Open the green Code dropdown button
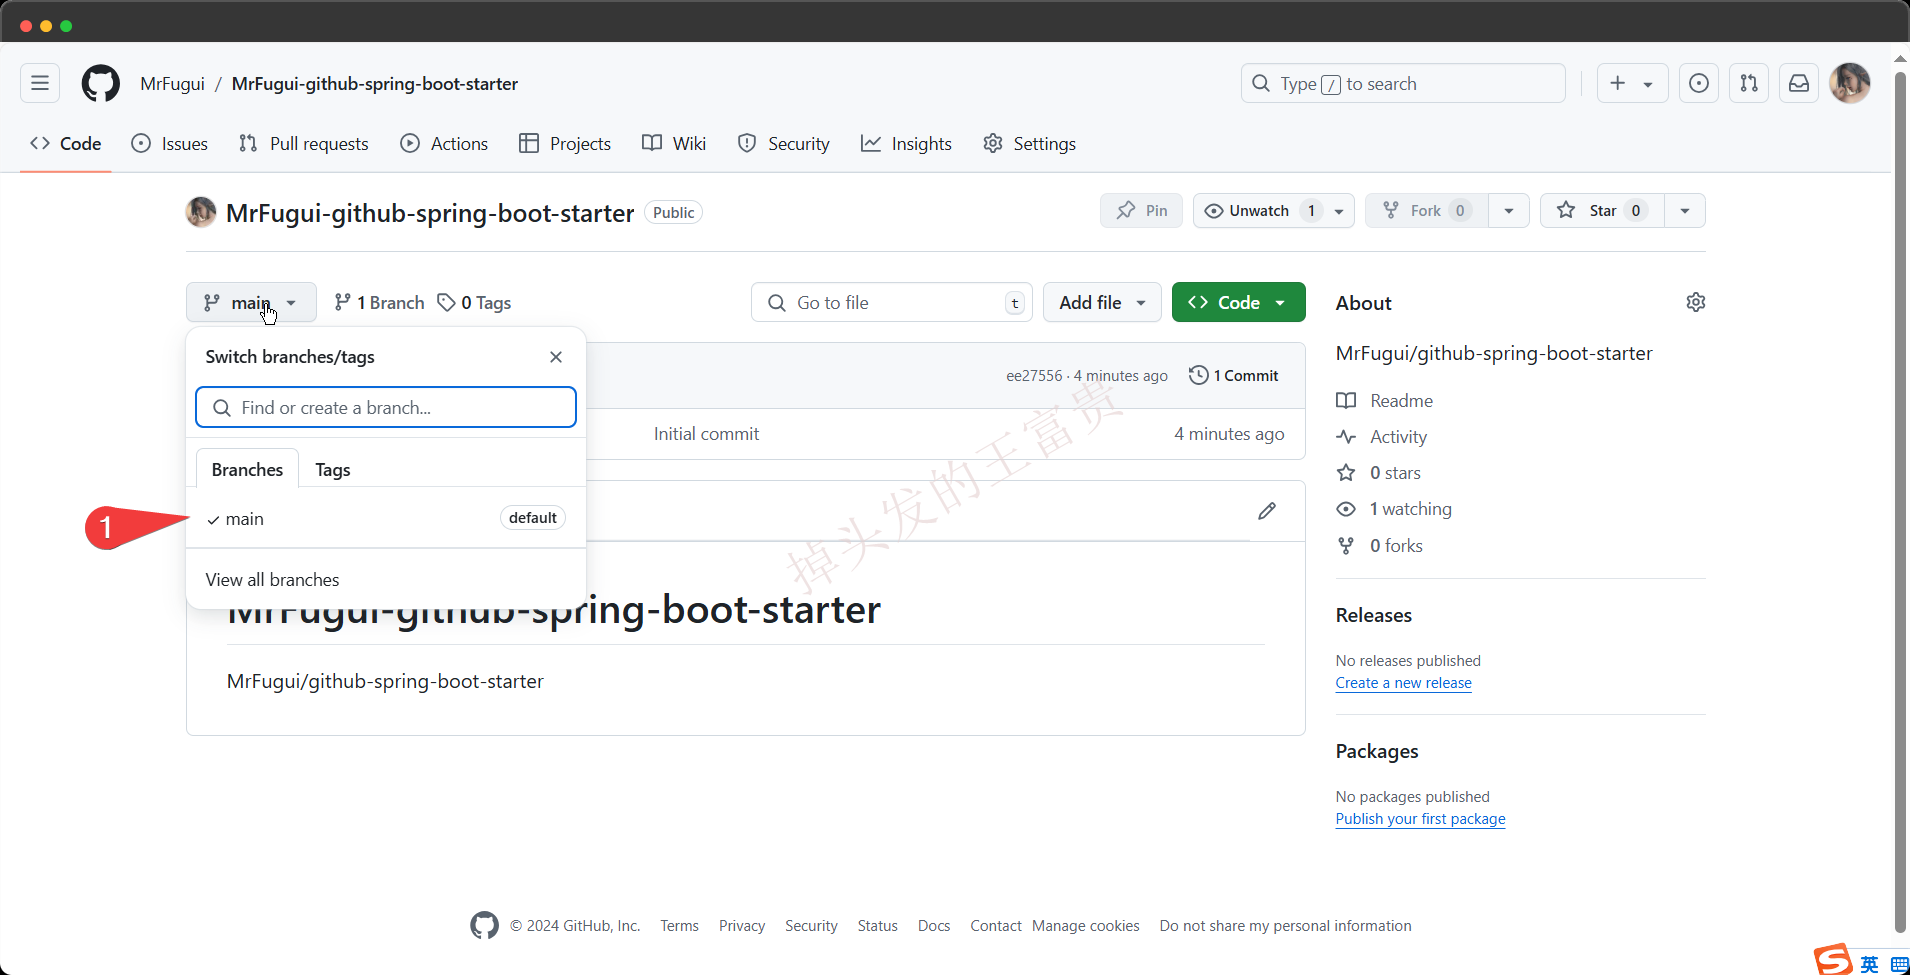 tap(1238, 302)
